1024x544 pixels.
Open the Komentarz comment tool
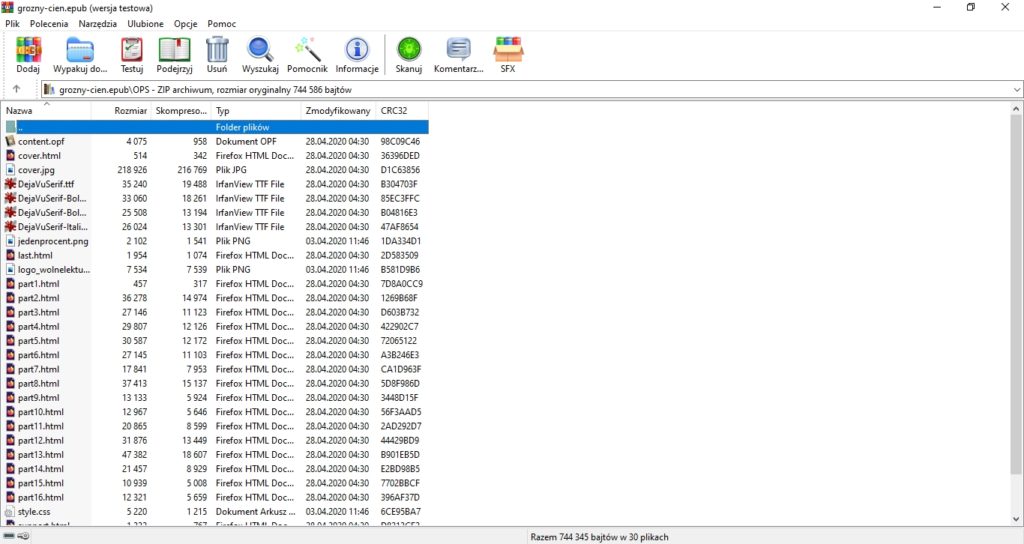[x=458, y=55]
